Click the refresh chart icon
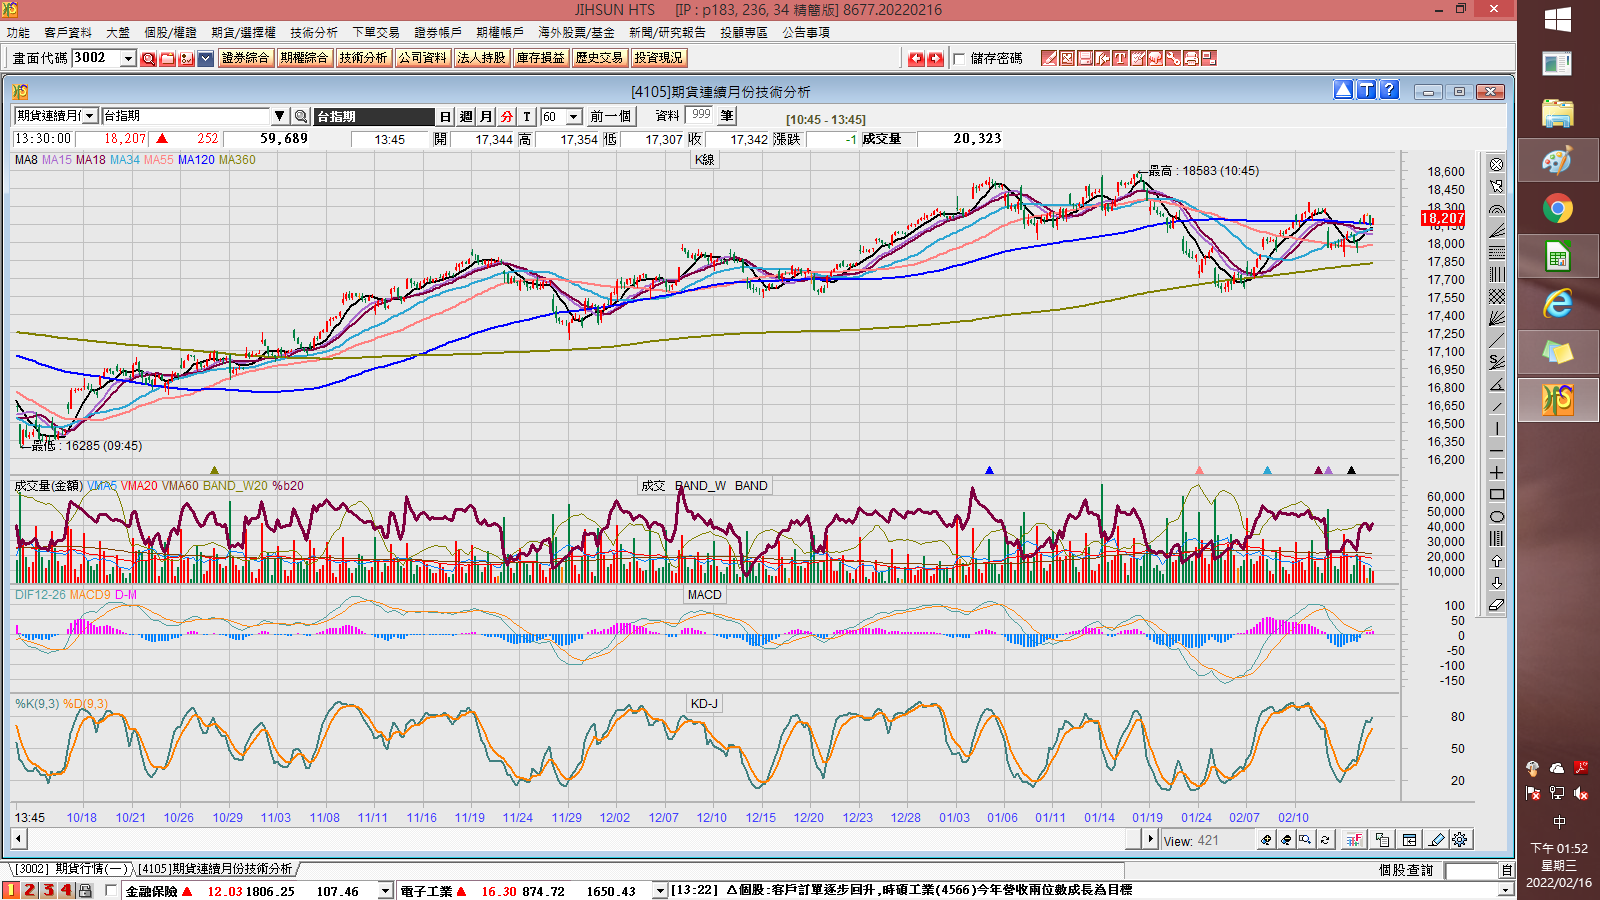1600x900 pixels. click(x=1325, y=840)
